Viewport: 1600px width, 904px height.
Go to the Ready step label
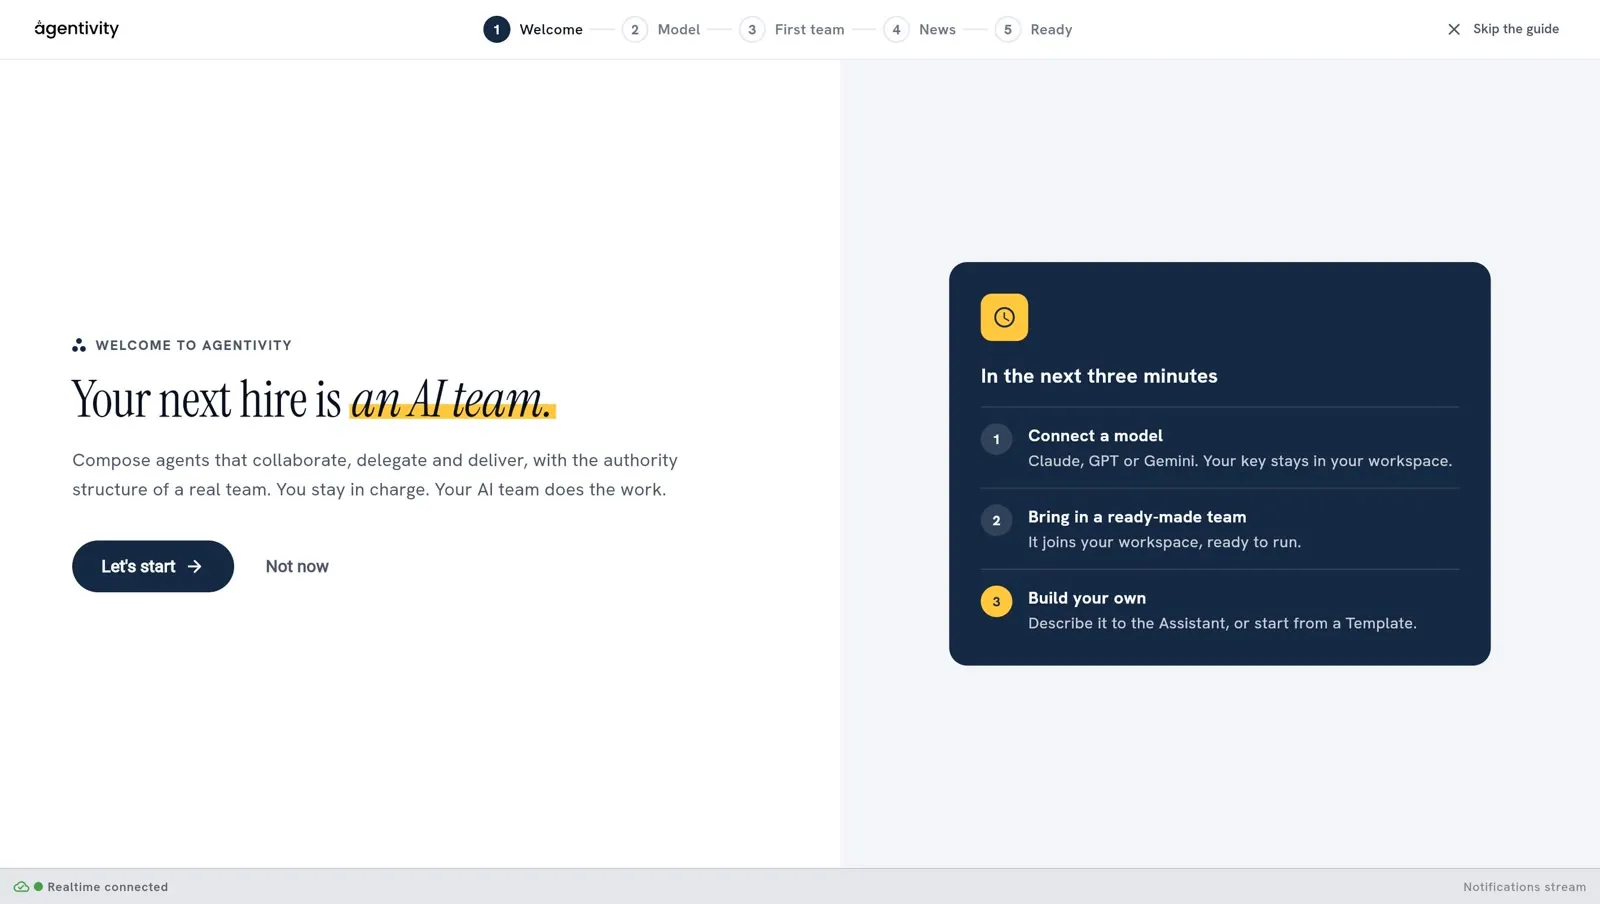click(x=1051, y=30)
